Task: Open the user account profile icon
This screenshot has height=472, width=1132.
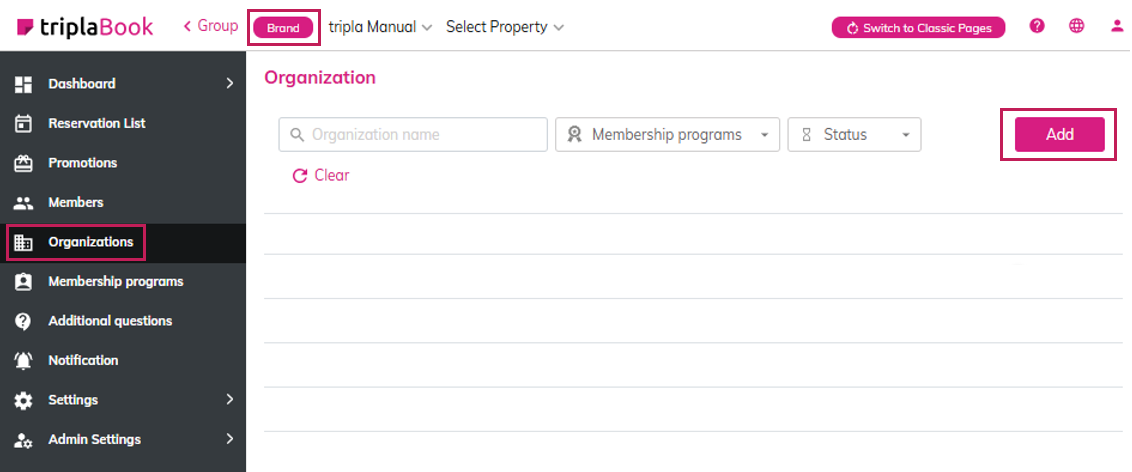Action: click(1117, 27)
